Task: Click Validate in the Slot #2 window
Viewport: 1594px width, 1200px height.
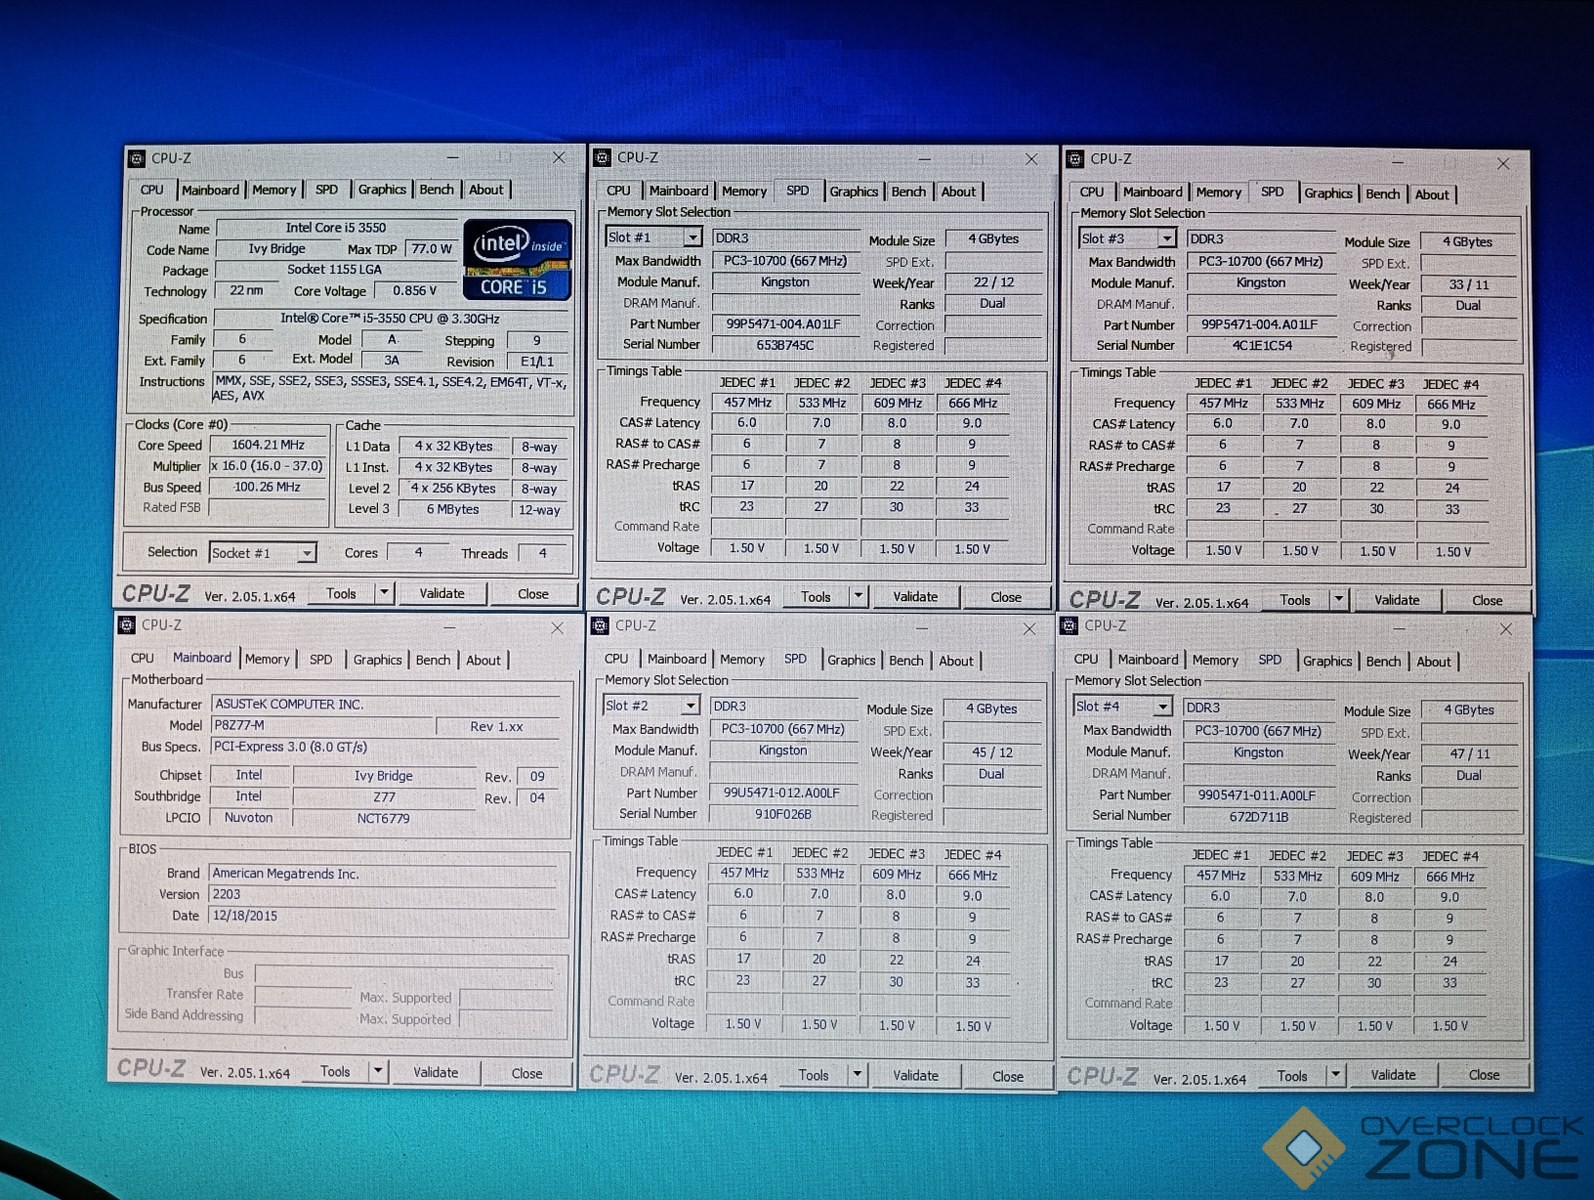Action: (915, 1076)
